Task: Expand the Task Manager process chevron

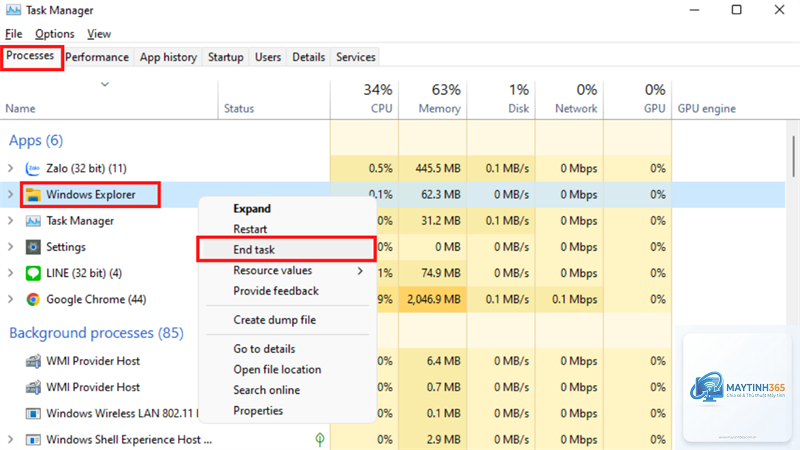Action: point(10,221)
